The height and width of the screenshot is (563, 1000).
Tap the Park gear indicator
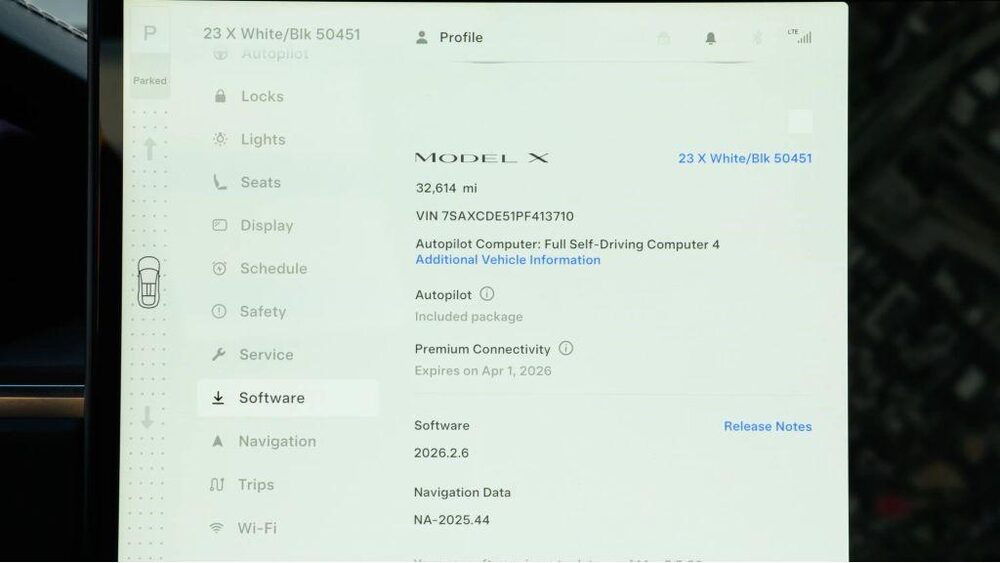point(150,34)
